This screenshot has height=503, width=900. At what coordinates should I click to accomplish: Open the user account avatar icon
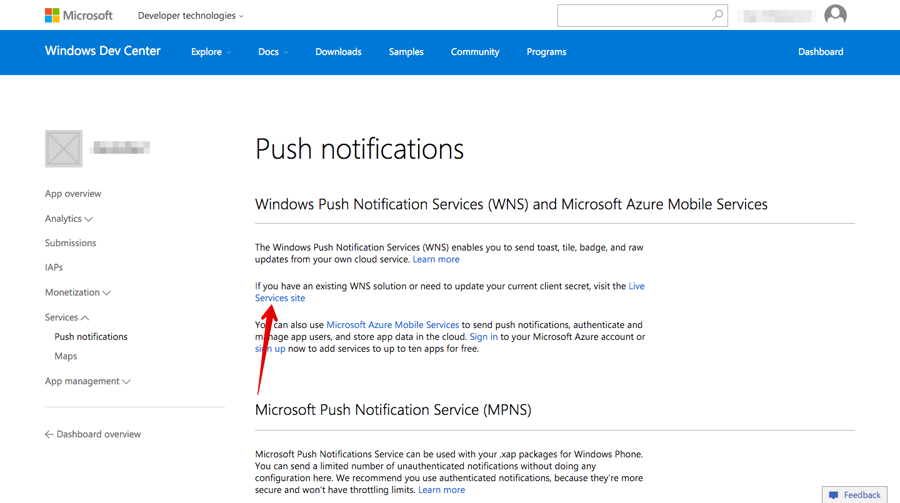(x=835, y=15)
